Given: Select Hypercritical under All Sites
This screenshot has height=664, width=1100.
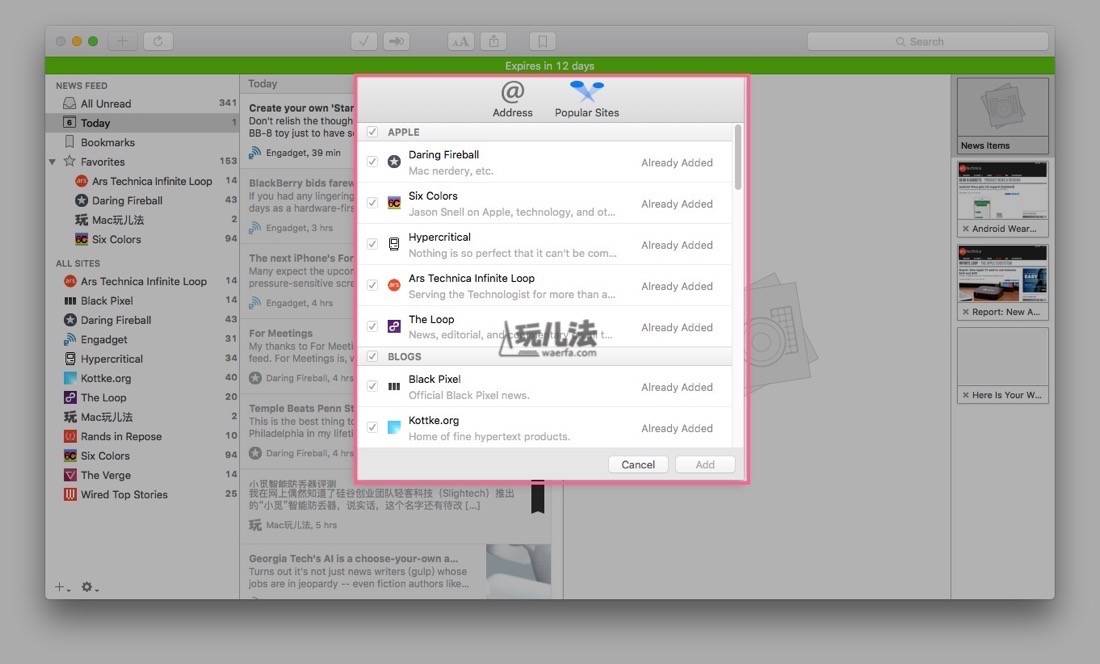Looking at the screenshot, I should pyautogui.click(x=142, y=359).
